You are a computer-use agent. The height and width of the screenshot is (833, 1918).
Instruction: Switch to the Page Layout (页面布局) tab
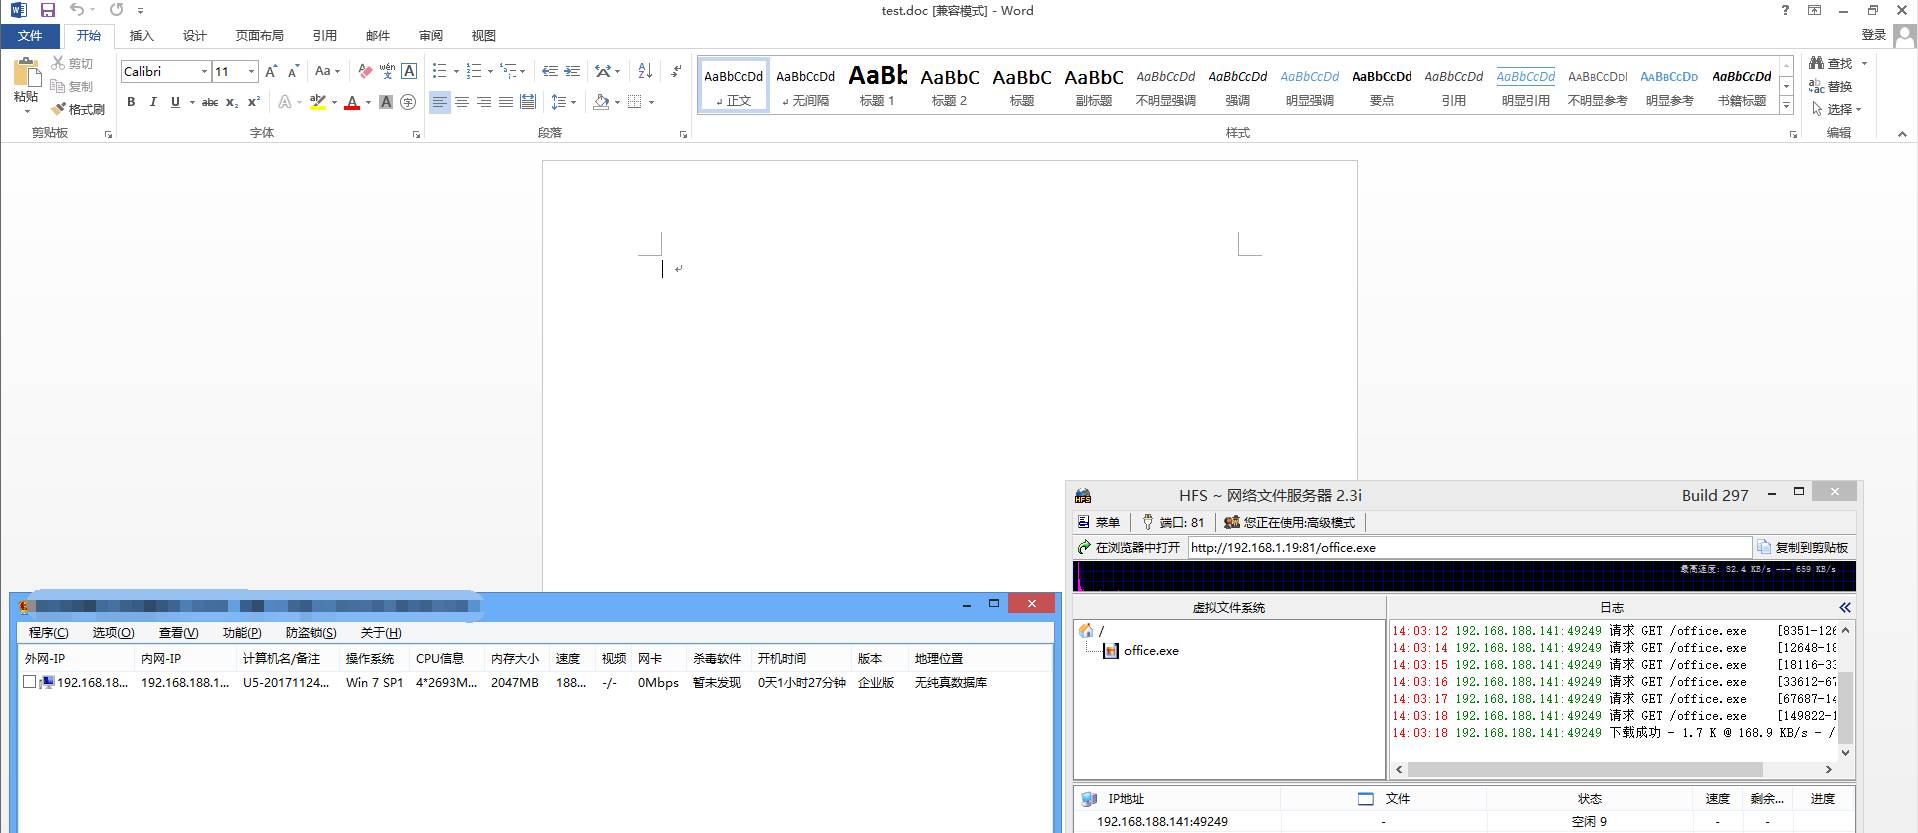[259, 35]
